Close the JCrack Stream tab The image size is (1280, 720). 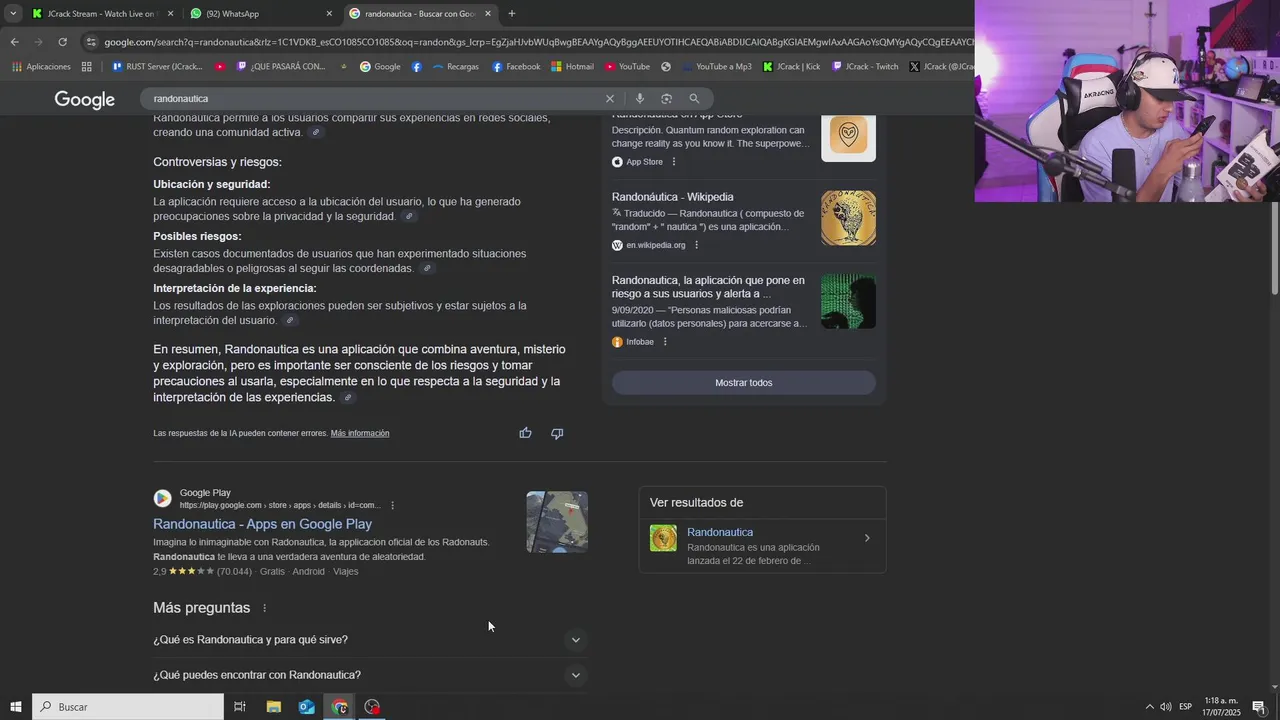coord(170,14)
